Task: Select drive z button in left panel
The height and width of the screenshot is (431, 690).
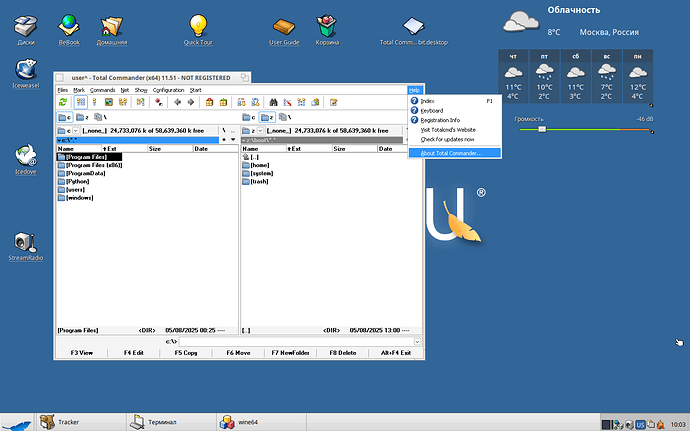Action: coord(82,118)
